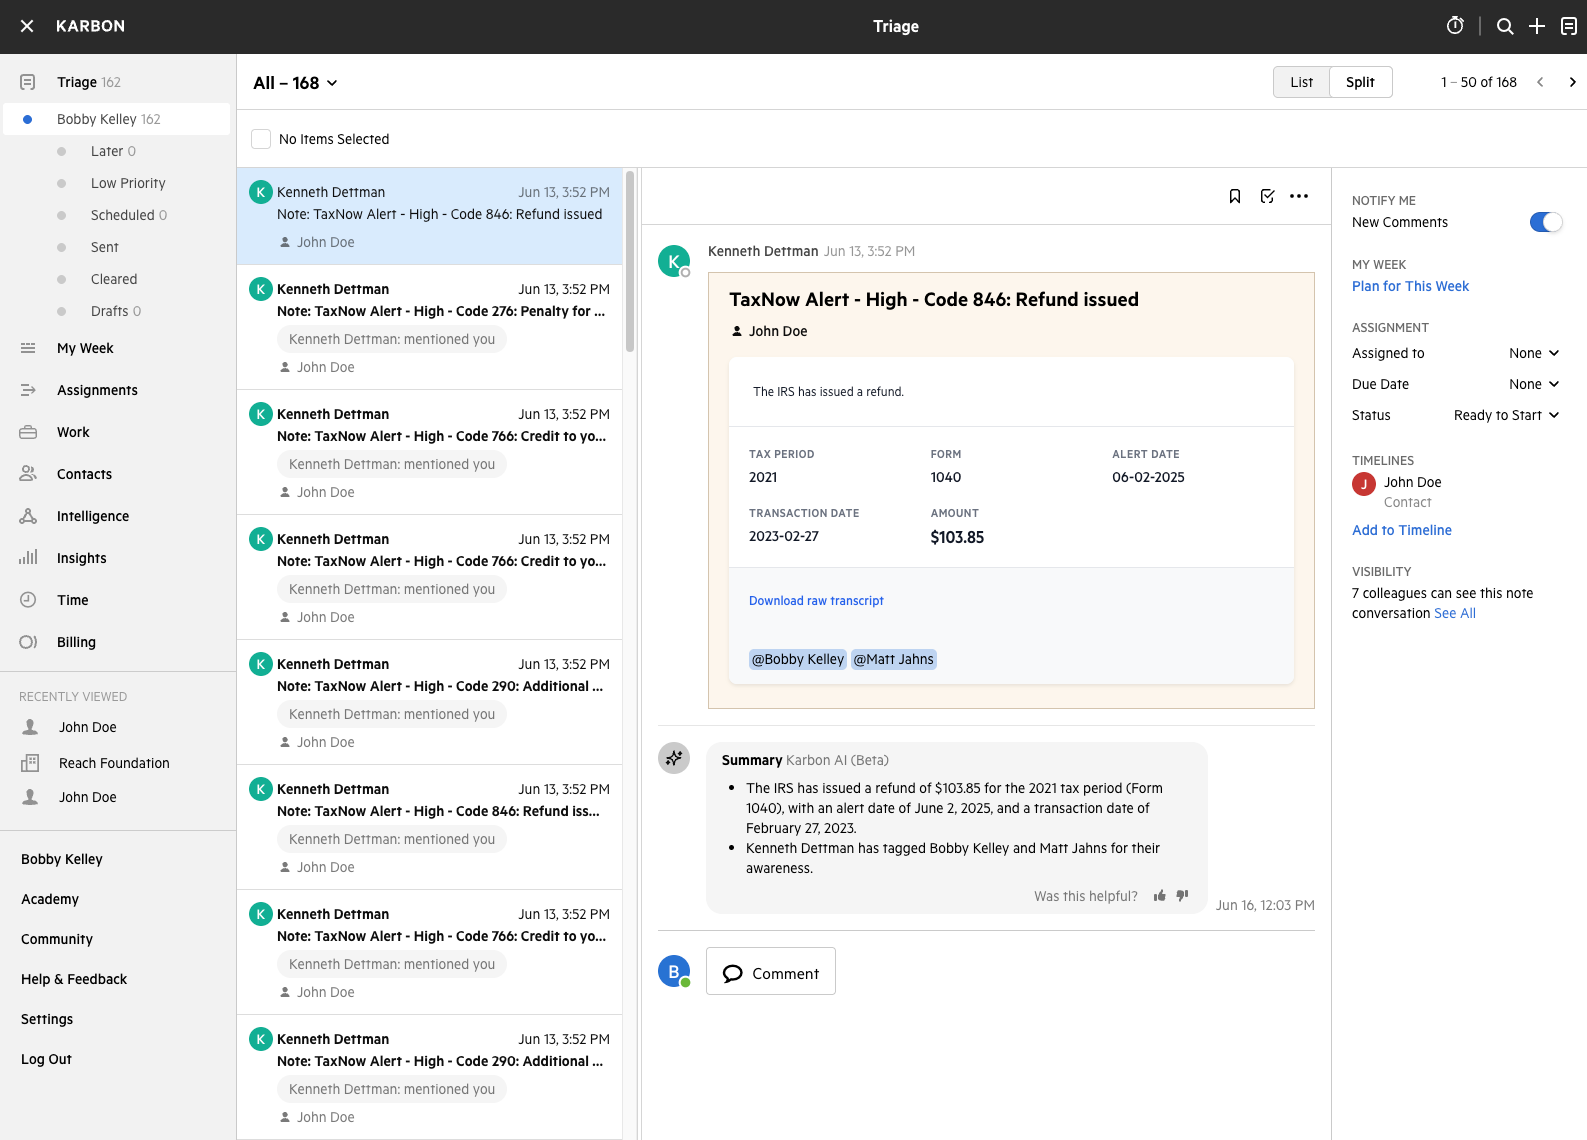Click Log Out in the sidebar
The width and height of the screenshot is (1587, 1140).
(46, 1059)
